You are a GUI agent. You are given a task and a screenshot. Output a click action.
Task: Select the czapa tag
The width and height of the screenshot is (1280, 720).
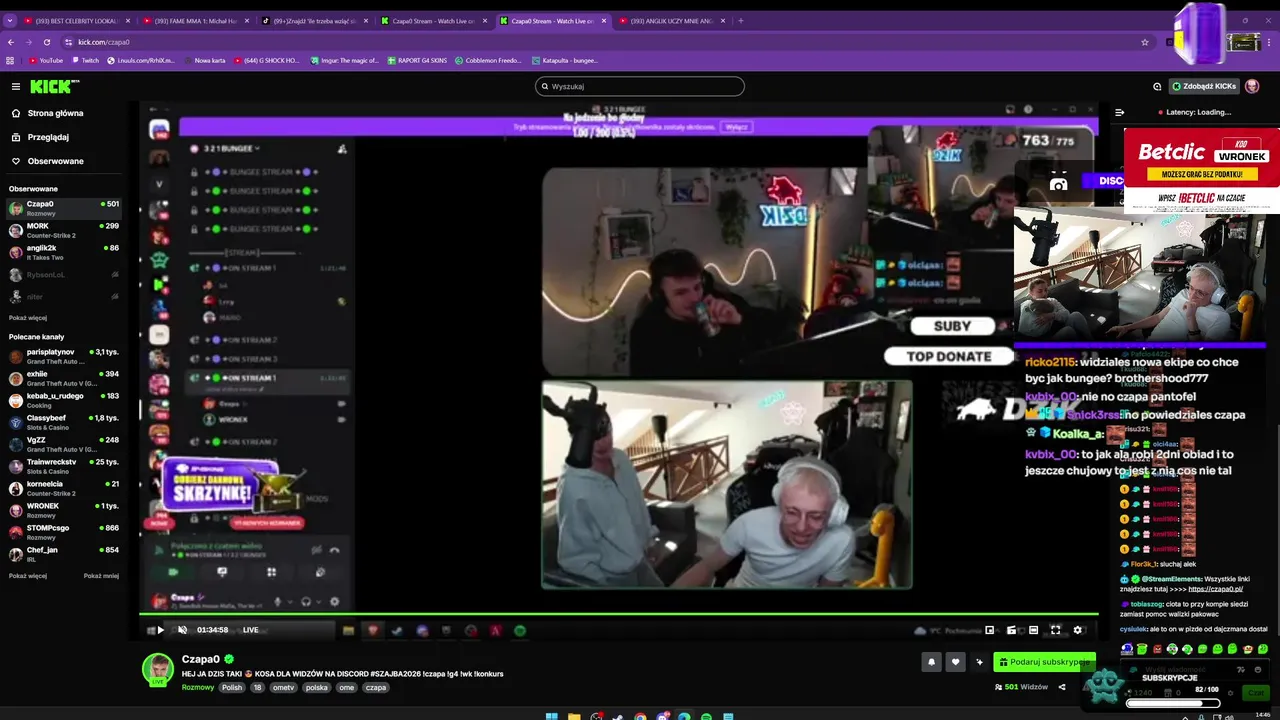376,688
